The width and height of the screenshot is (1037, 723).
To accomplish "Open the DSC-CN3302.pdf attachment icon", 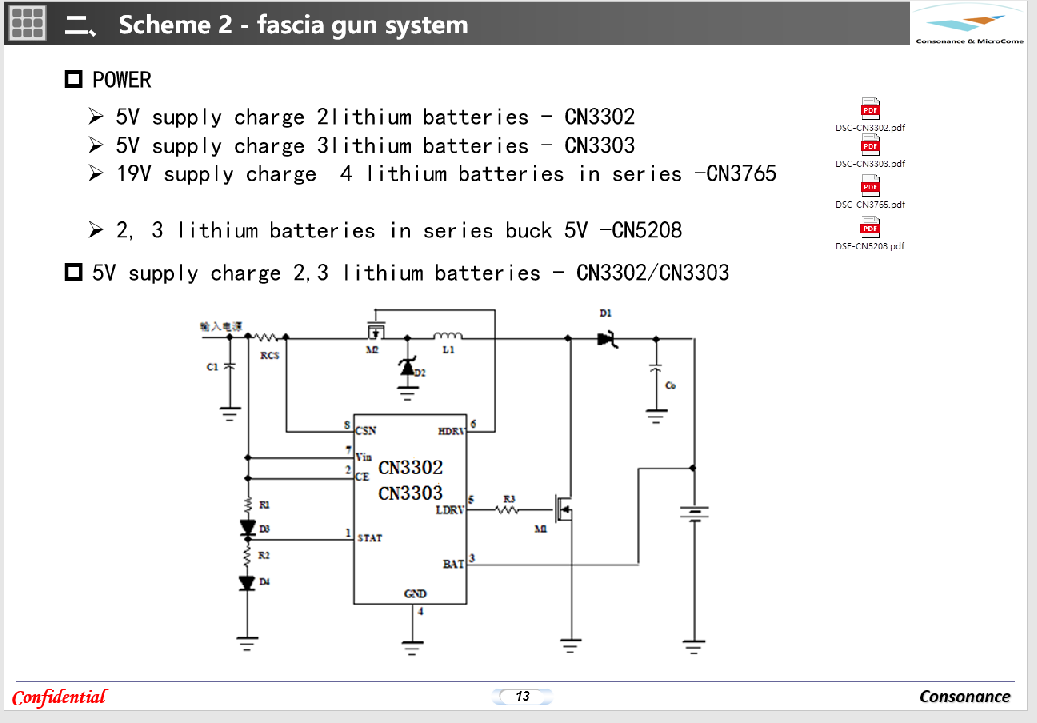I will (x=870, y=108).
